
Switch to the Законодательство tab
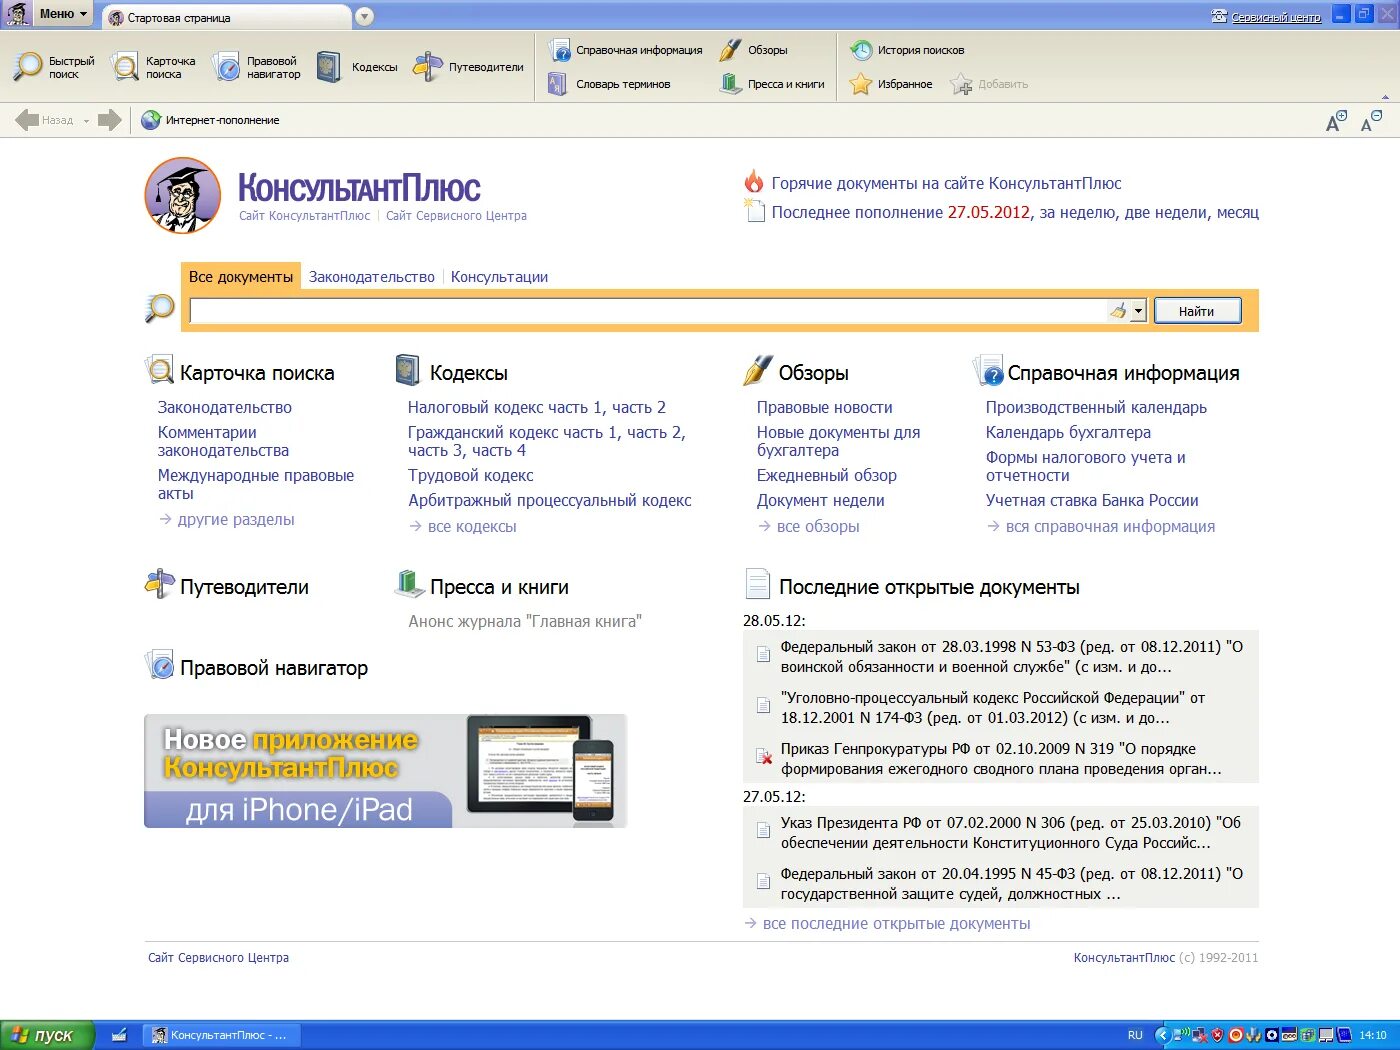[371, 277]
